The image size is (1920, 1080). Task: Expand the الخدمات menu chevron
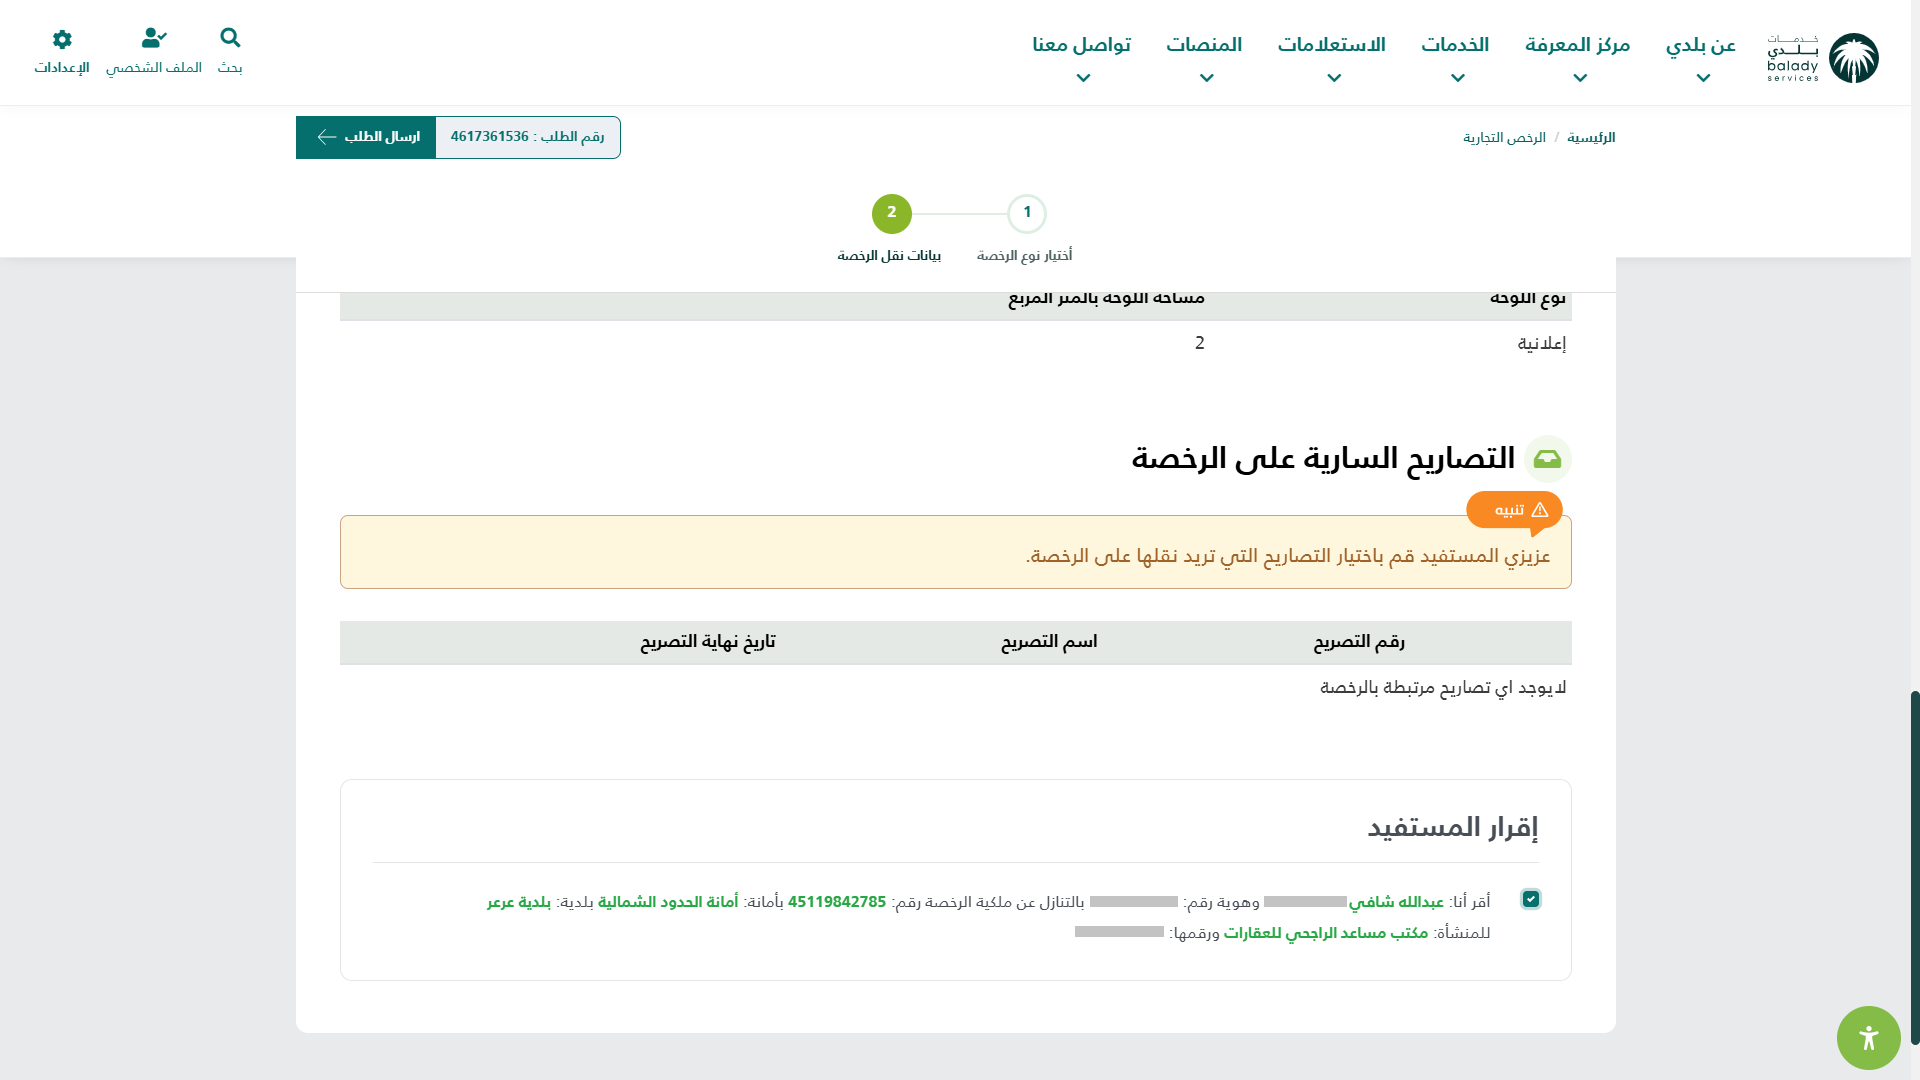[1457, 78]
